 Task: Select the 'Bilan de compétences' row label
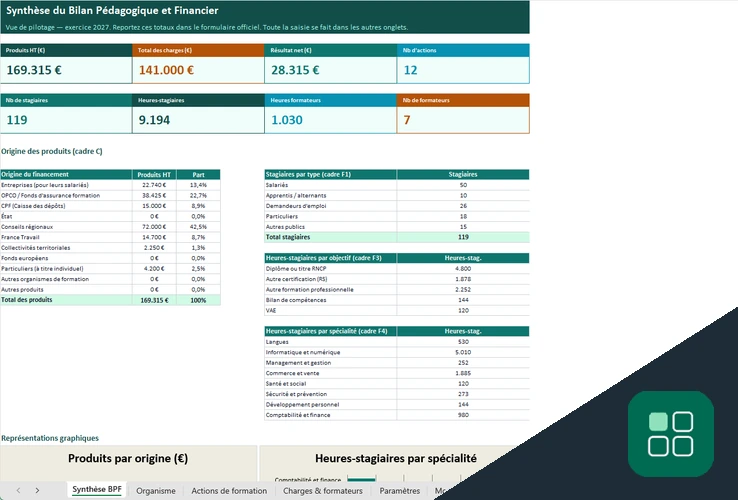tap(296, 300)
